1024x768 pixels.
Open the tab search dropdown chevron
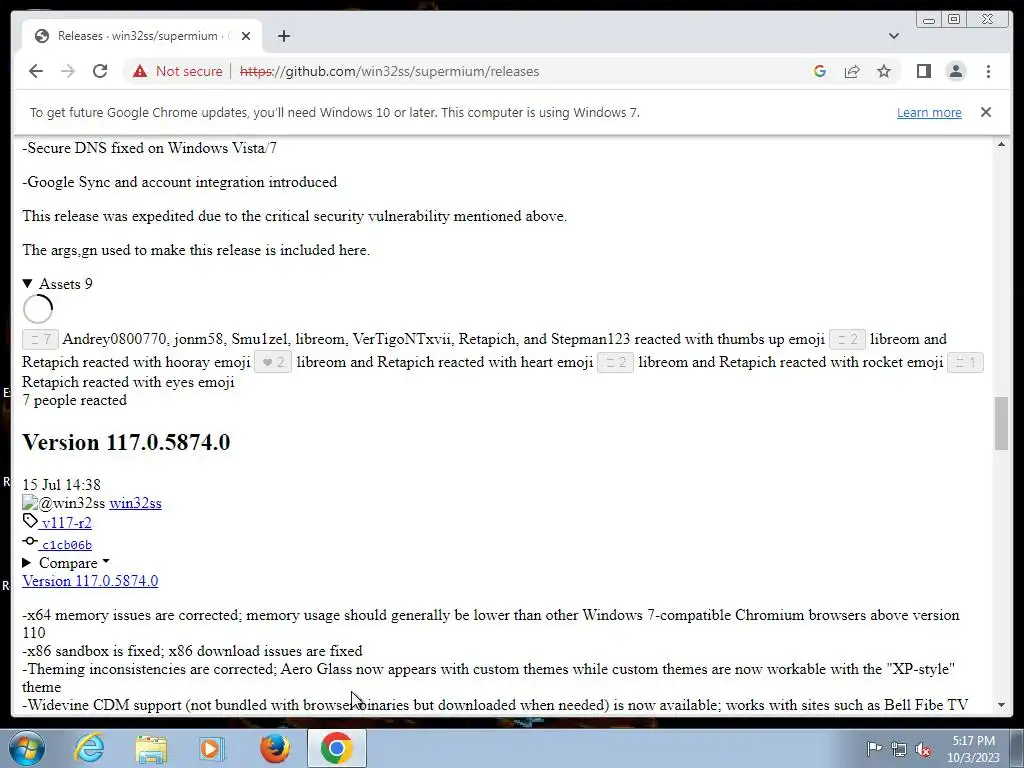point(894,36)
